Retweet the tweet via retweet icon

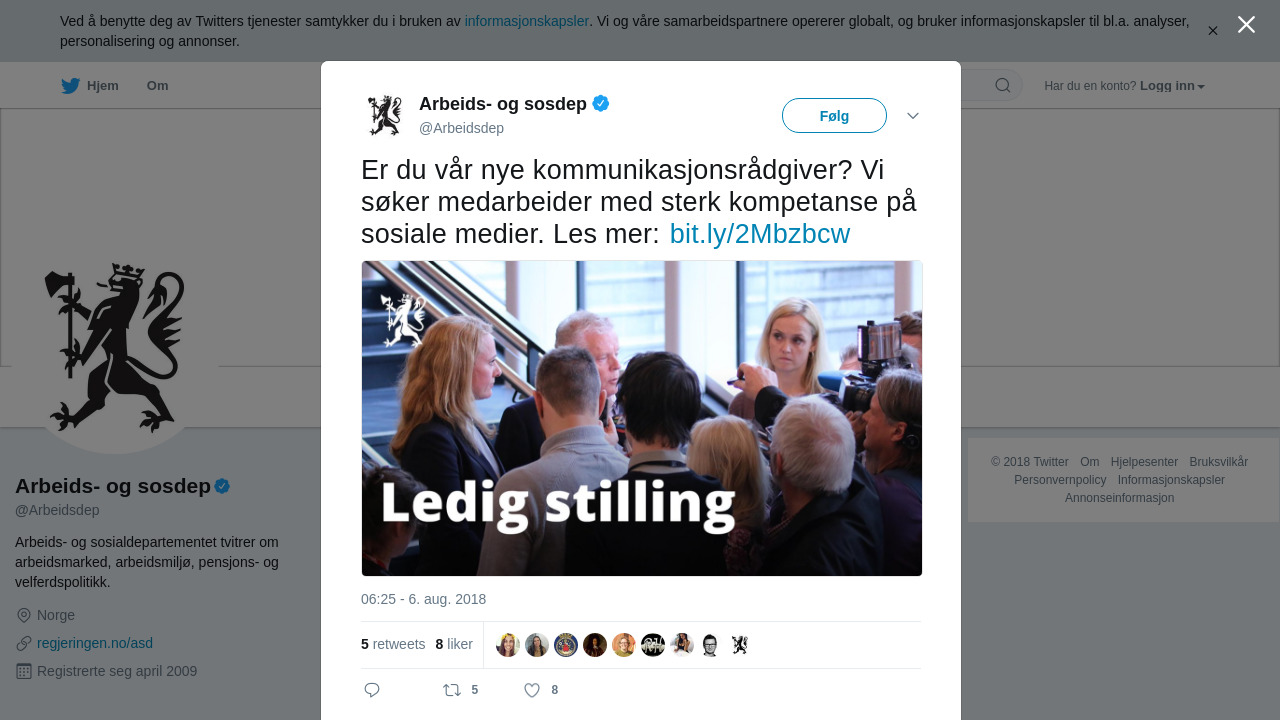[452, 690]
